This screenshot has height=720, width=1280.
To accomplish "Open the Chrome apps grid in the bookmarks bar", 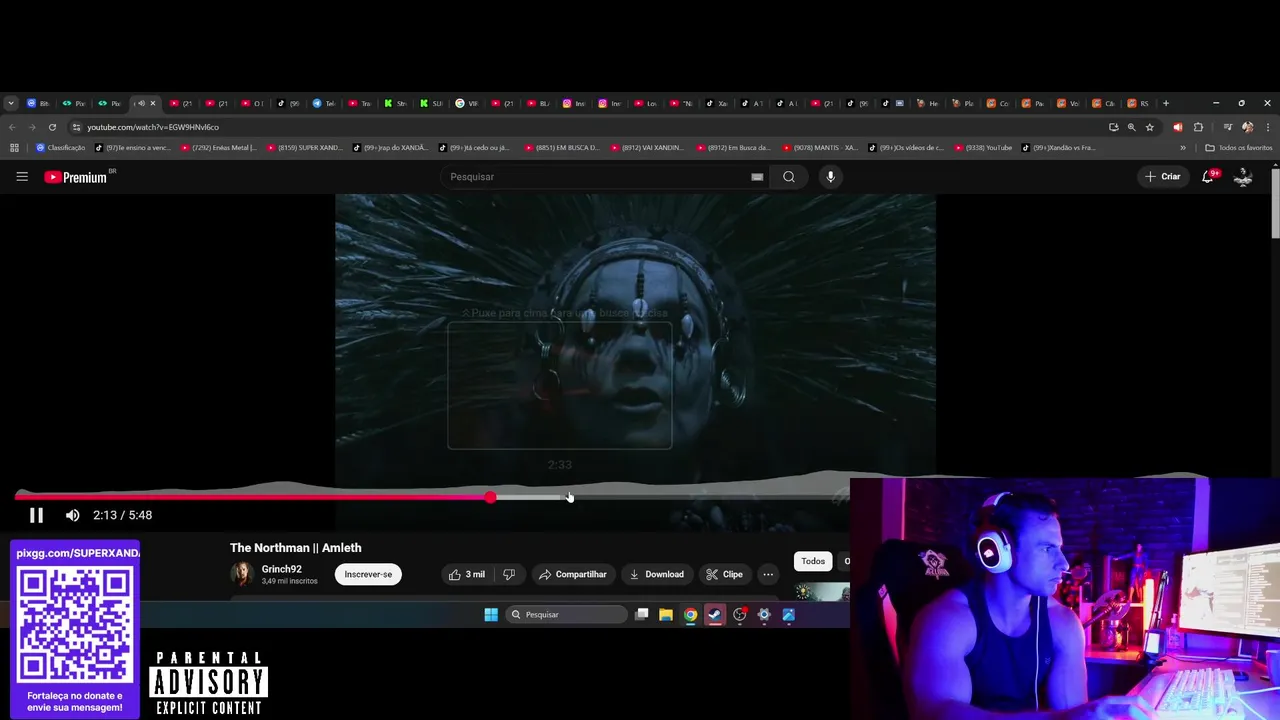I will click(14, 148).
